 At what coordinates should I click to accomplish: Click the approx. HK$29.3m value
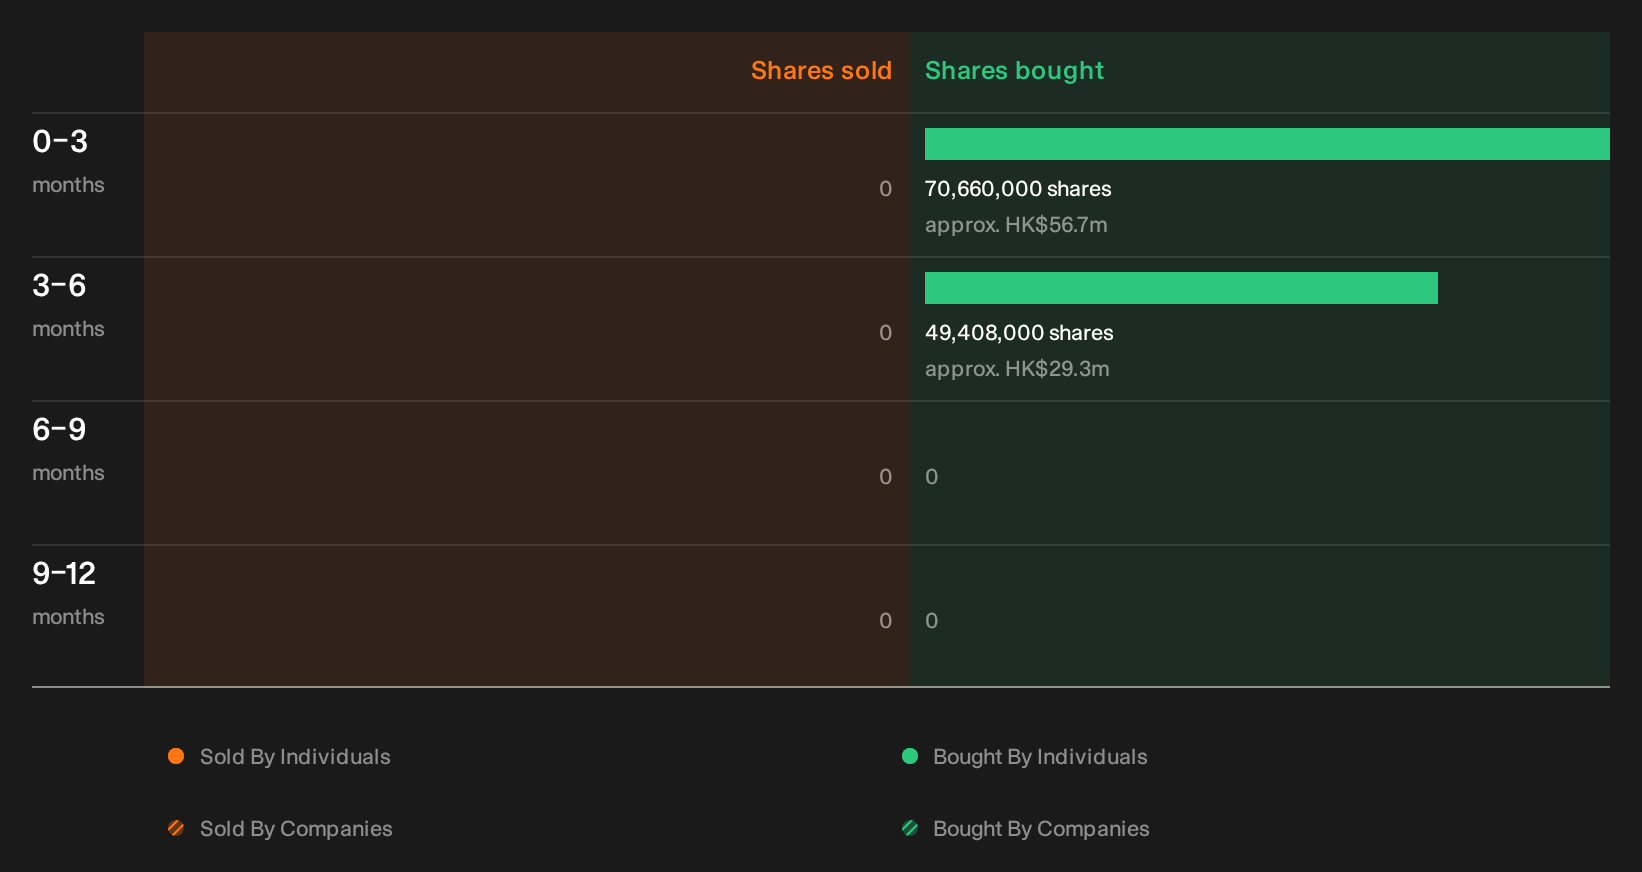1017,369
